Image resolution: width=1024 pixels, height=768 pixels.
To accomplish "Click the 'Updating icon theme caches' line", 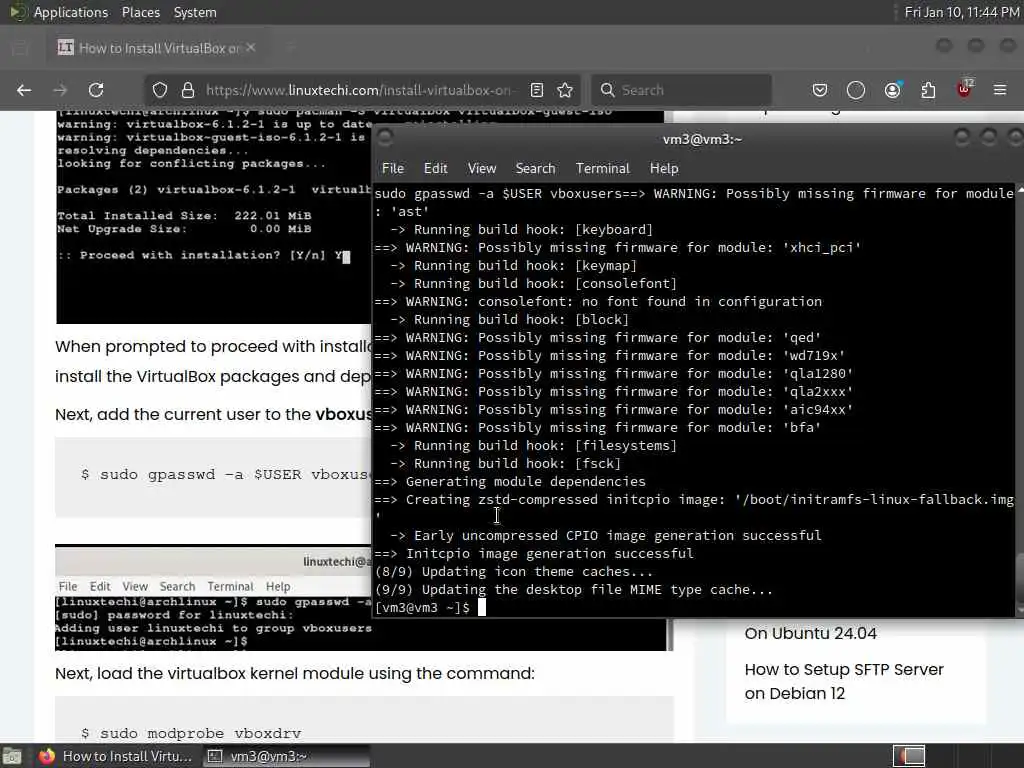I will pyautogui.click(x=514, y=571).
